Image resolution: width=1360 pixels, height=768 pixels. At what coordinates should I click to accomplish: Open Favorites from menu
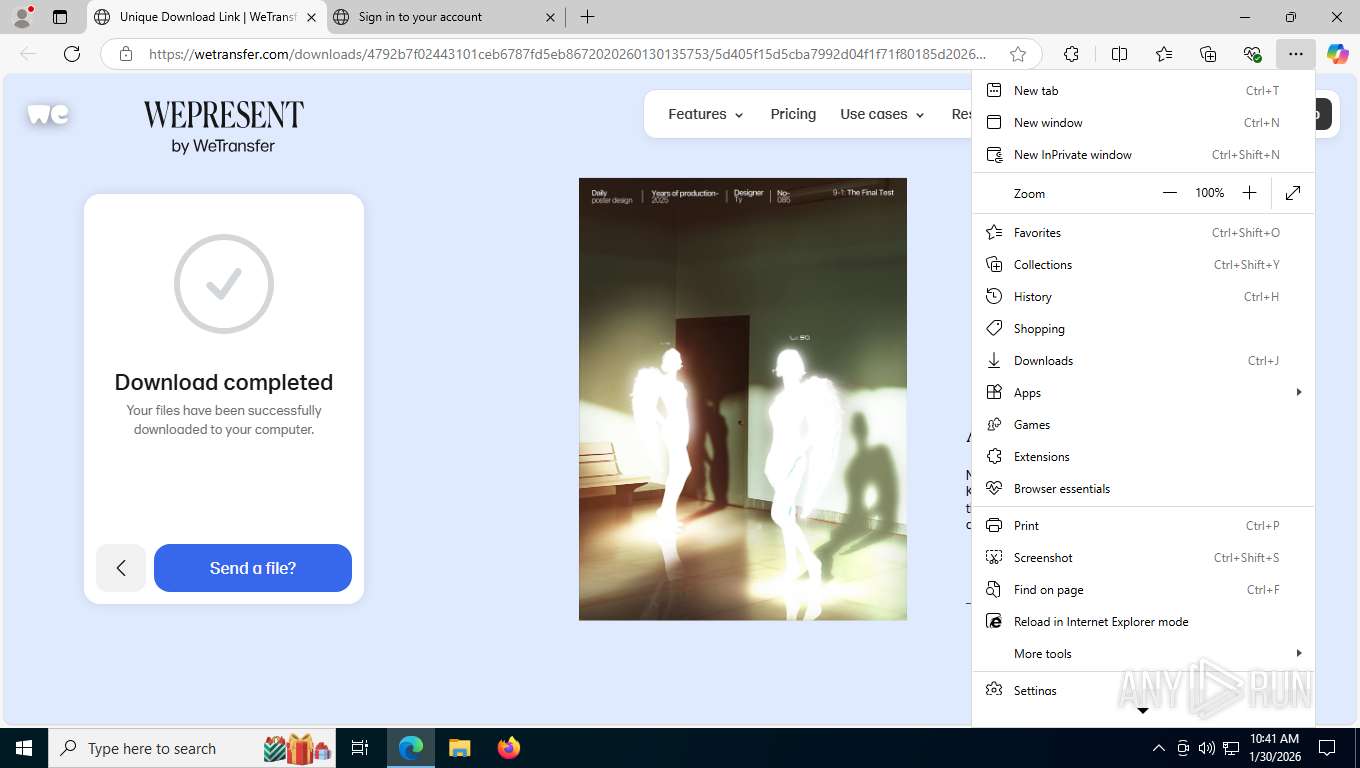tap(1143, 233)
